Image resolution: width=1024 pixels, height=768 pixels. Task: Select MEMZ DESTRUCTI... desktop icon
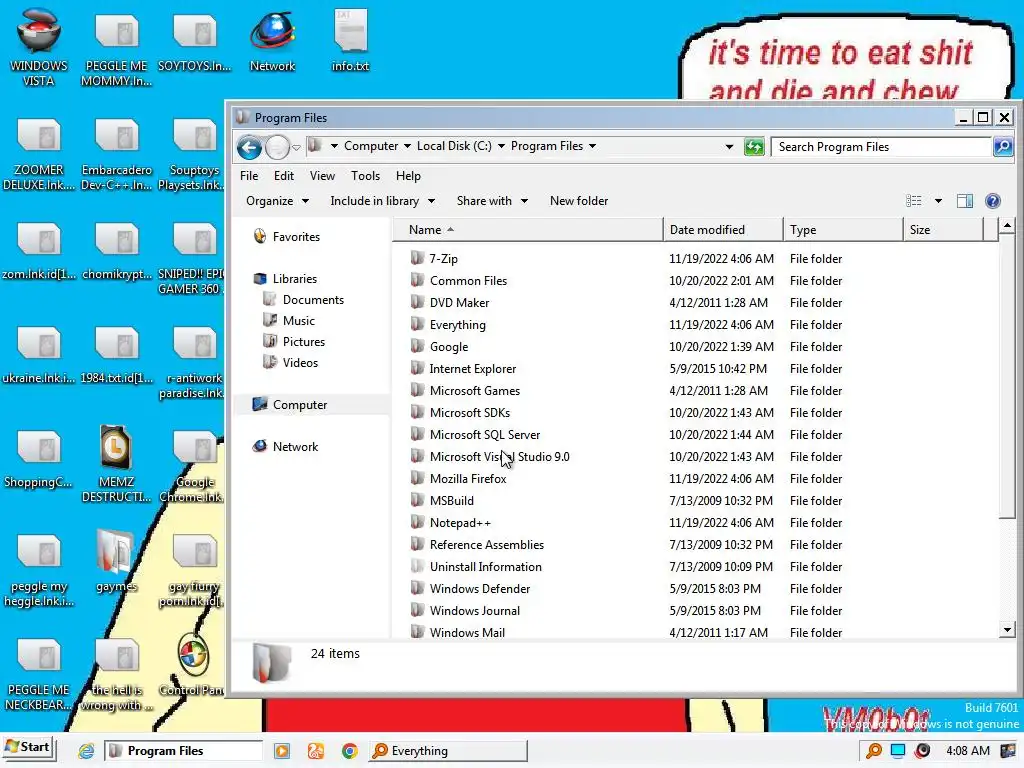click(x=116, y=464)
